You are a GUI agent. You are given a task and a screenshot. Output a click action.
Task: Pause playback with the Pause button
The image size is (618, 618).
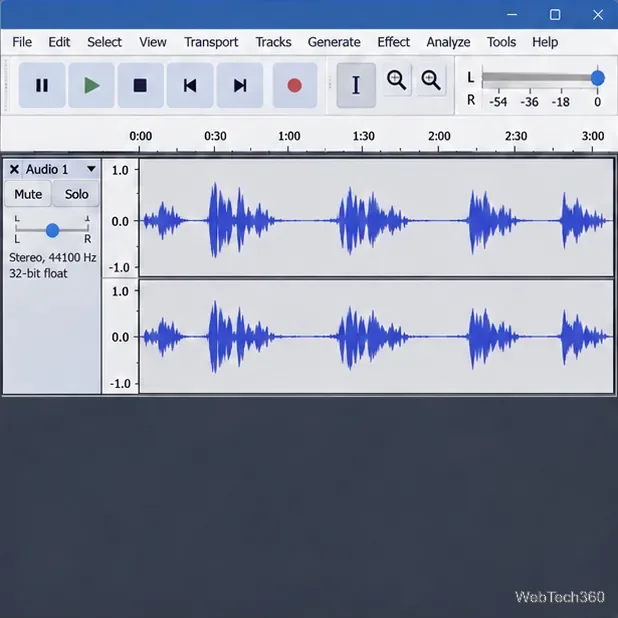click(x=42, y=85)
